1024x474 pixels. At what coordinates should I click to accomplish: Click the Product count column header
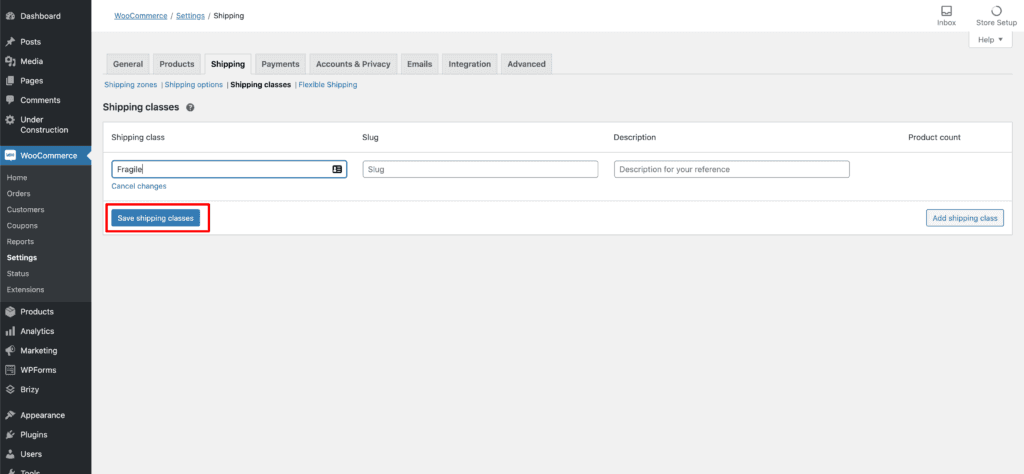coord(934,138)
